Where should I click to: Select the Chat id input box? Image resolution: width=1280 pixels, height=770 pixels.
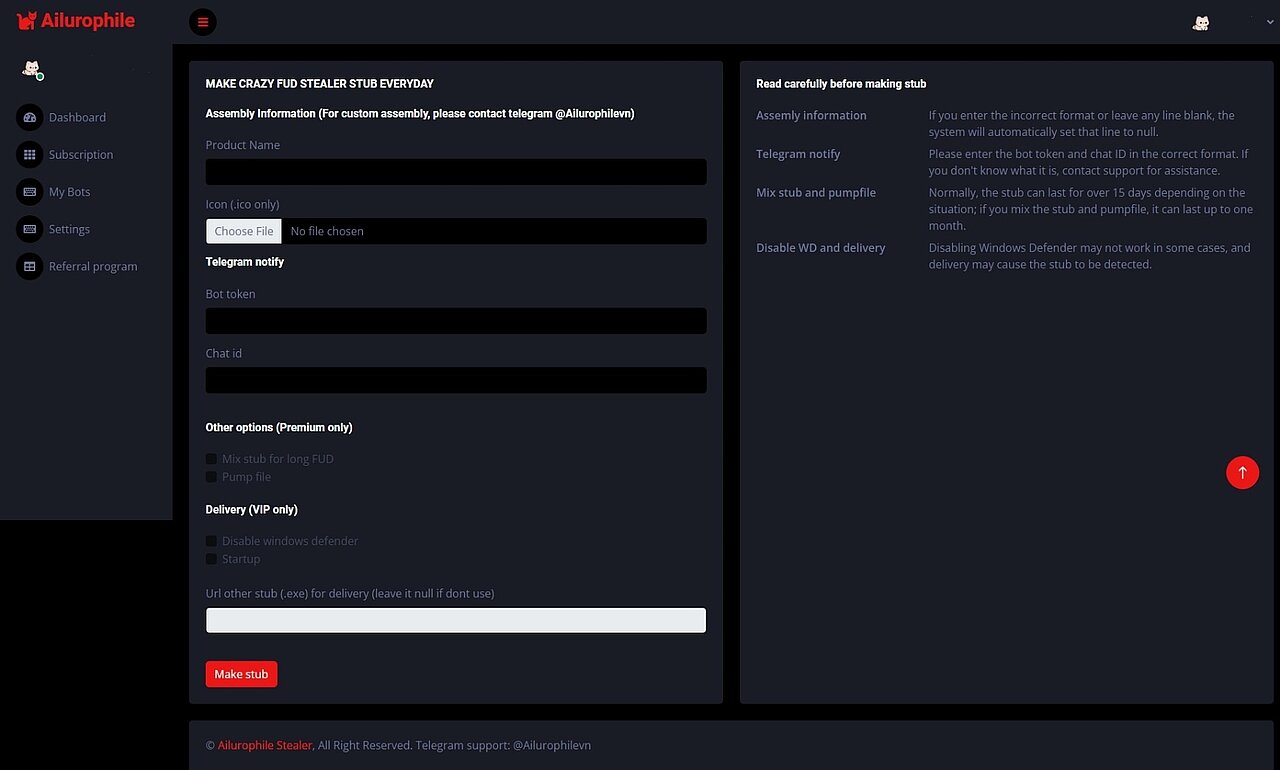(456, 380)
